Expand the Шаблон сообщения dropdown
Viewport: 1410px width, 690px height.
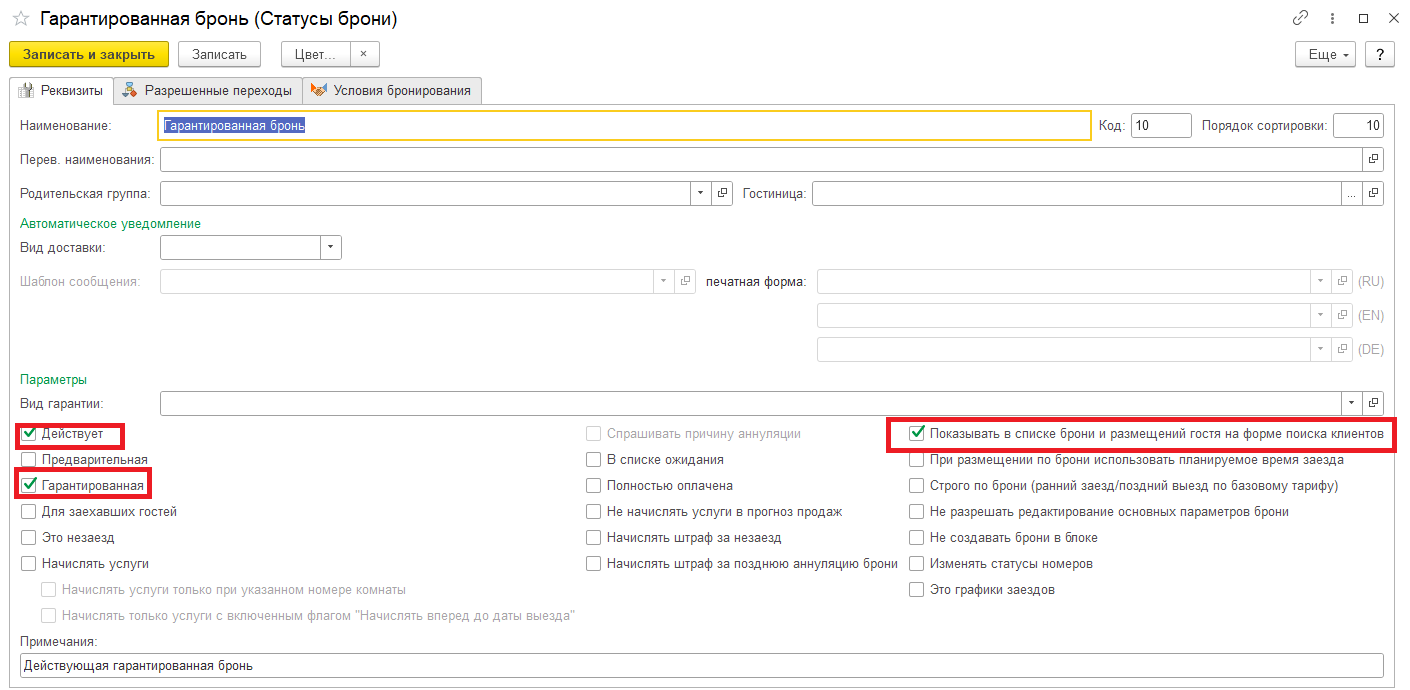(664, 281)
